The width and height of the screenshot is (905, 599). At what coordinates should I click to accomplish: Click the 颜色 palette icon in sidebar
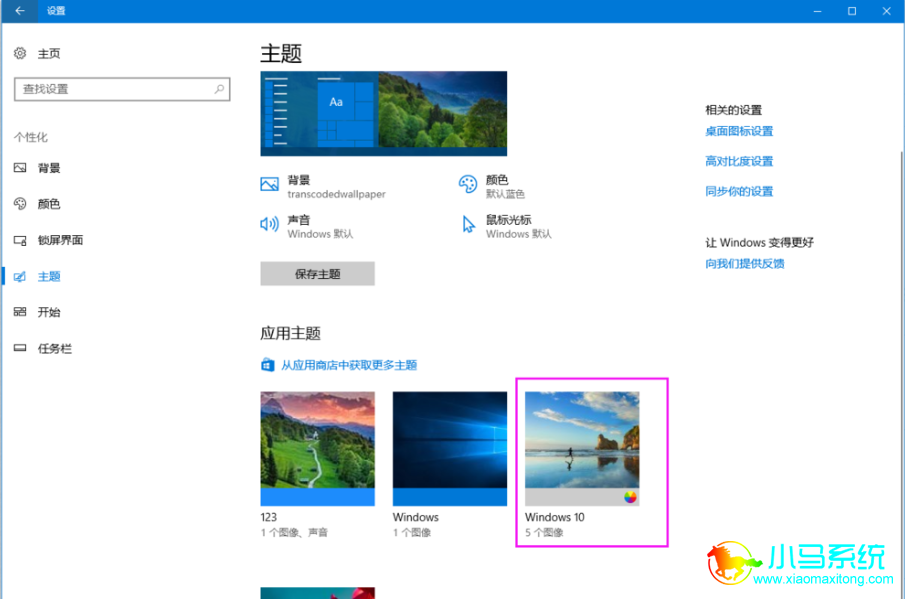(20, 204)
